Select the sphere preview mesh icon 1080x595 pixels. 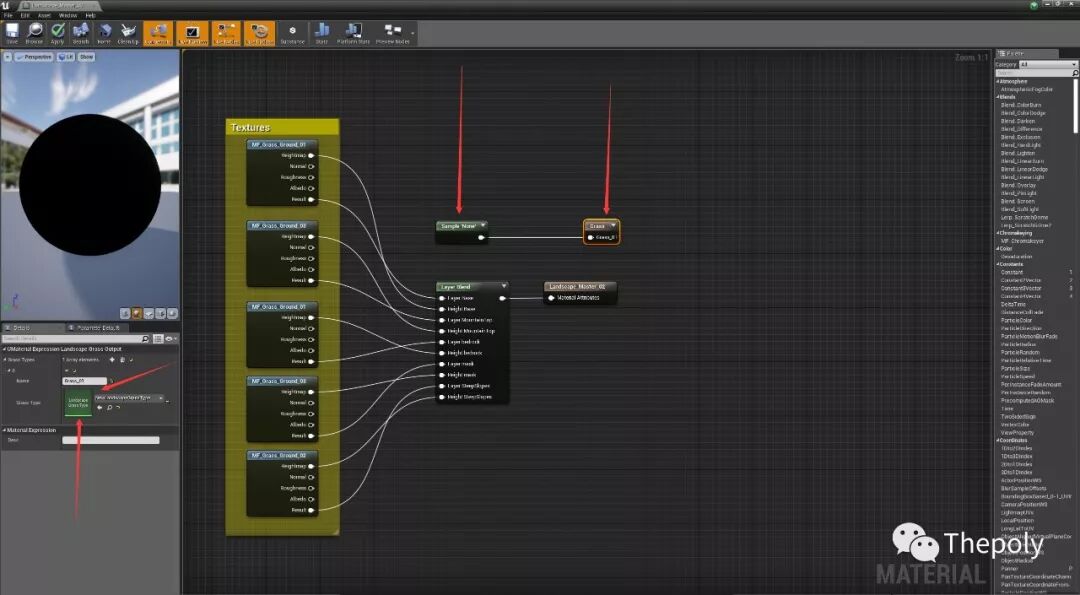point(137,313)
